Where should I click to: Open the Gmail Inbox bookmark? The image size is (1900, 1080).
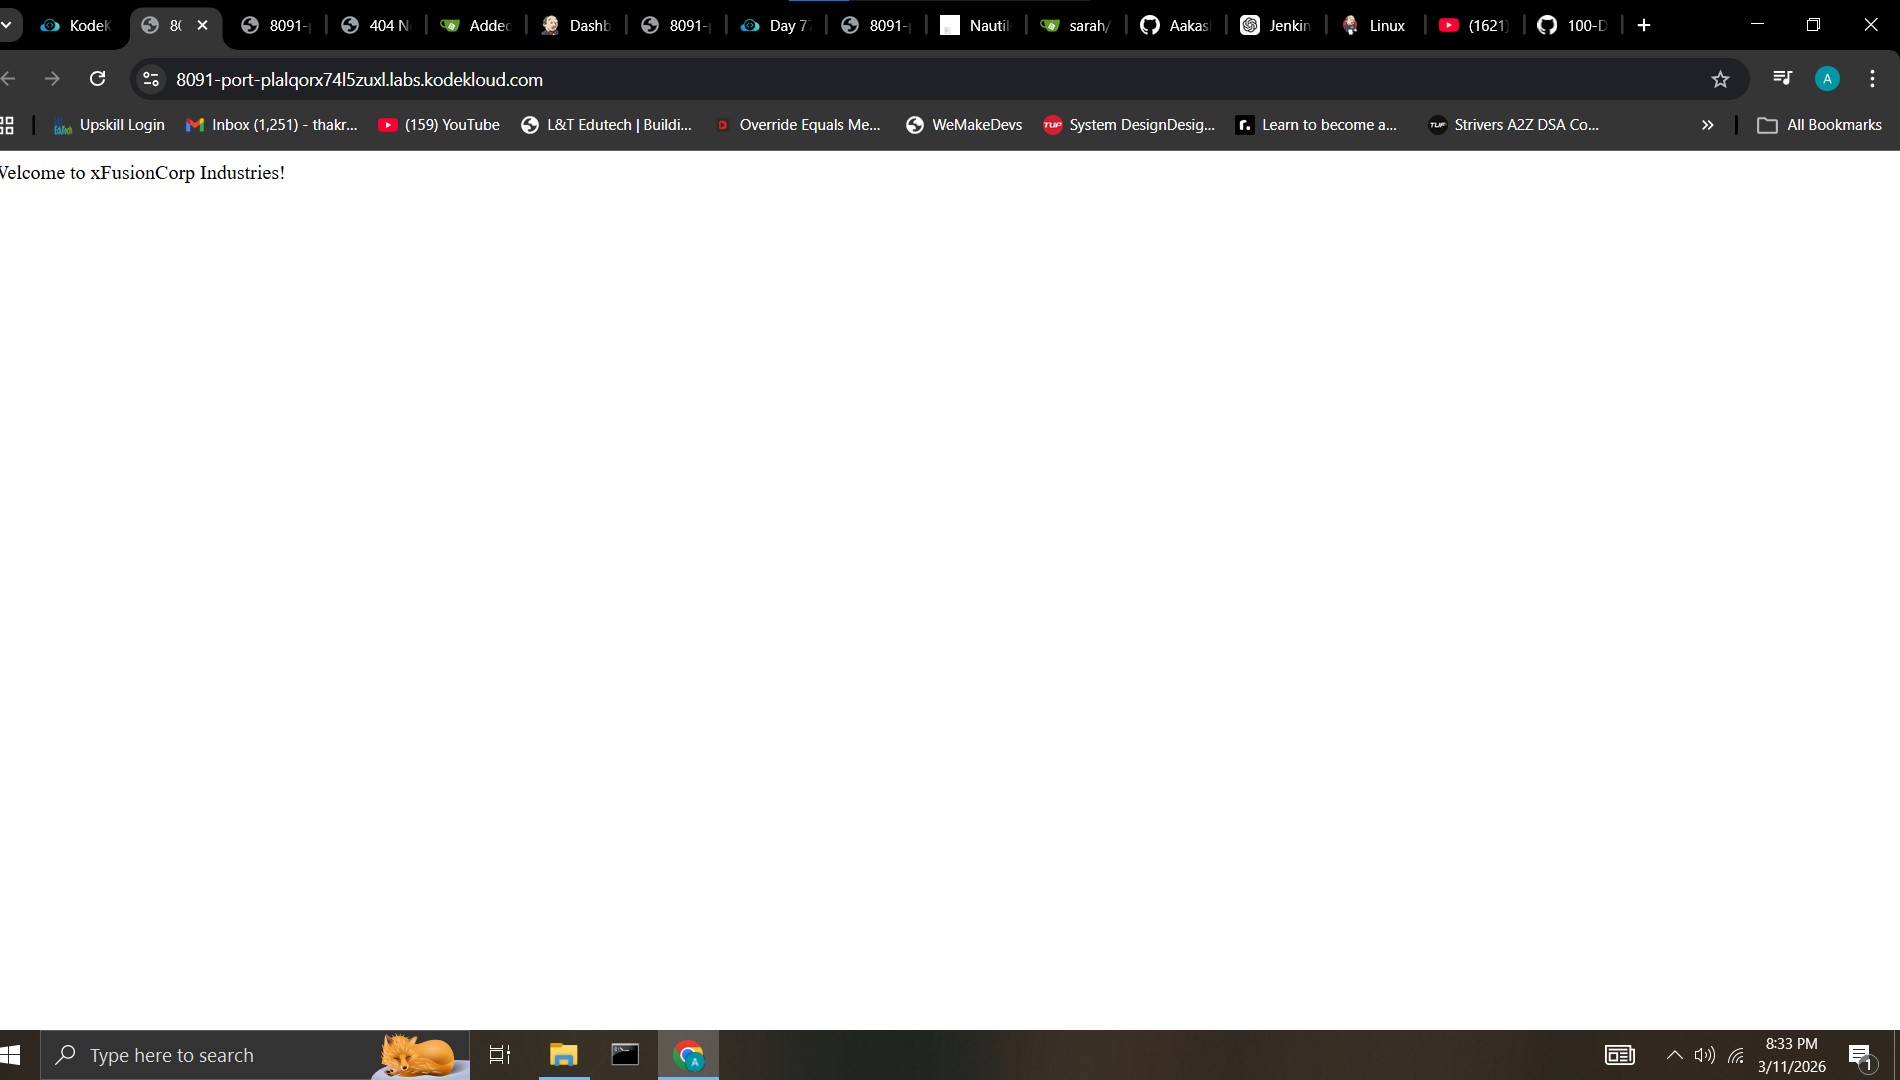271,125
